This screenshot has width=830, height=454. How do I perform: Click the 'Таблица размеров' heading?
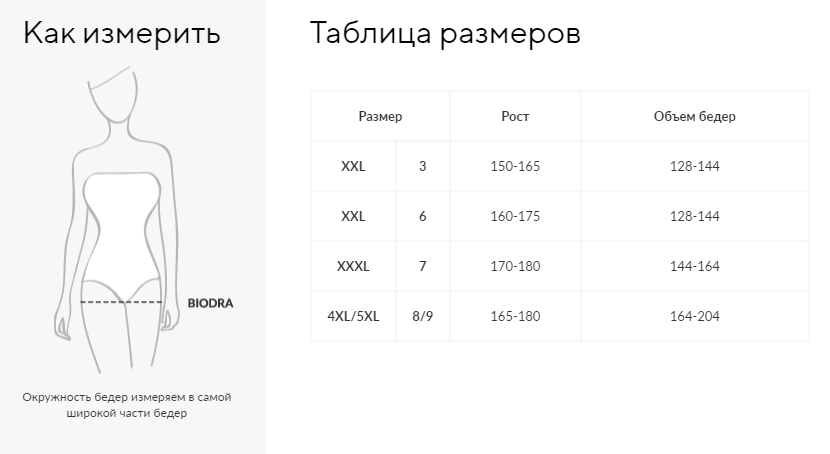(445, 33)
